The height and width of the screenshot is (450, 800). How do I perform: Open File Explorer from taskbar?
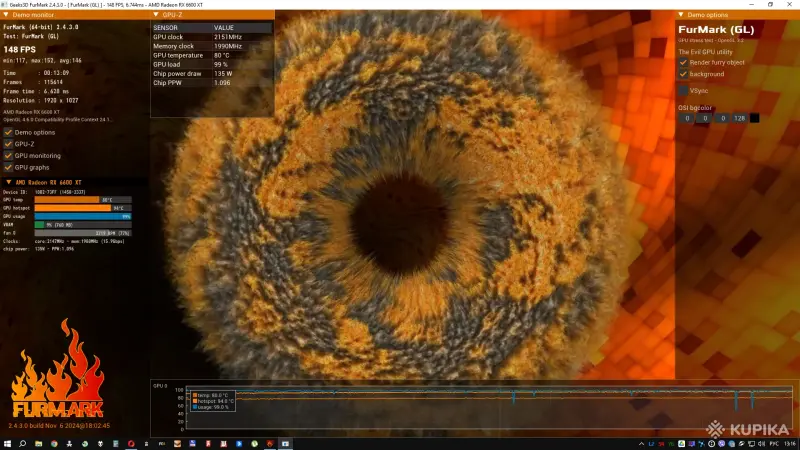[x=38, y=444]
